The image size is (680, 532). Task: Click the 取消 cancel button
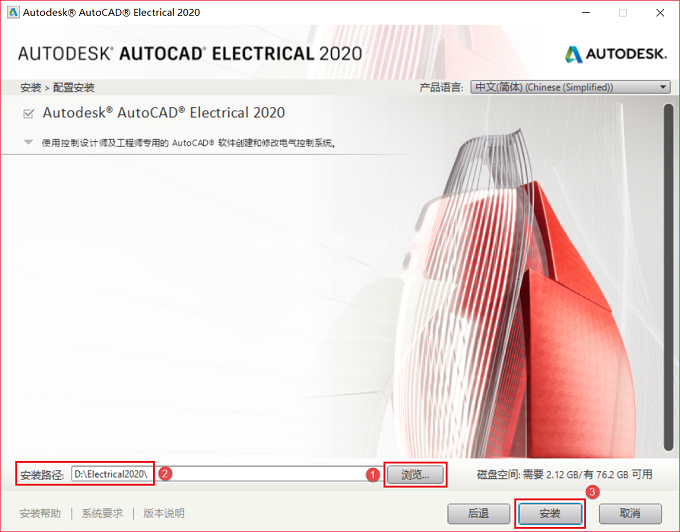click(630, 513)
